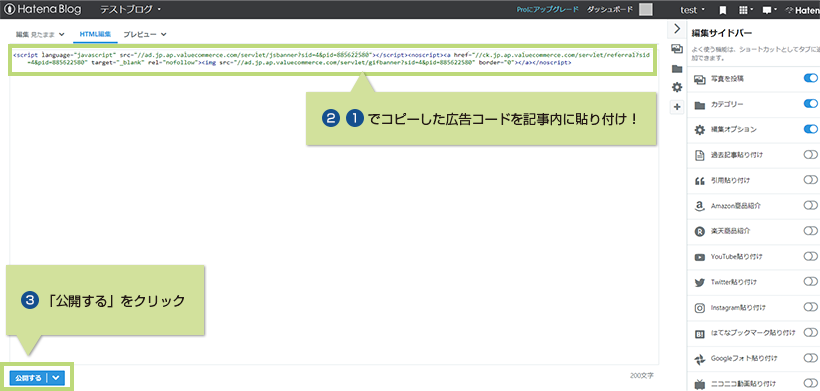Toggle off 編集オプション shortcut
The image size is (820, 391).
click(811, 129)
